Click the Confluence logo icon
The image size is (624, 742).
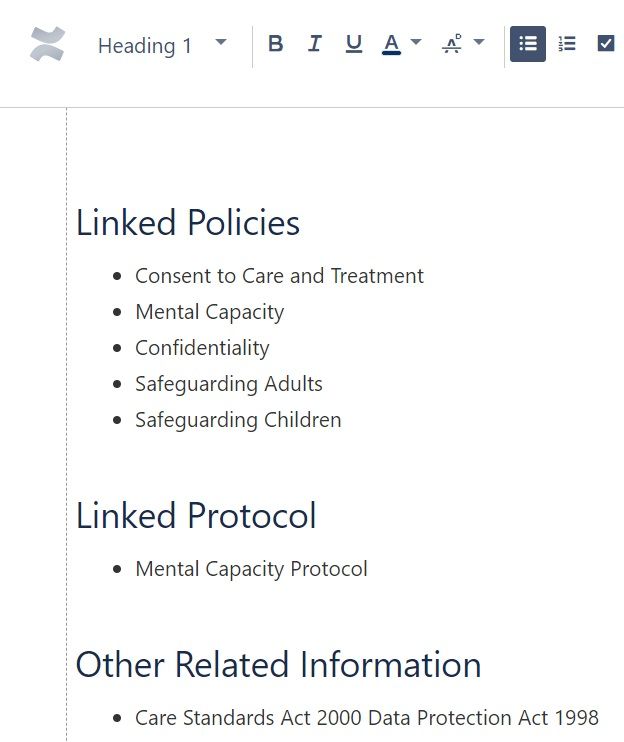[x=47, y=45]
